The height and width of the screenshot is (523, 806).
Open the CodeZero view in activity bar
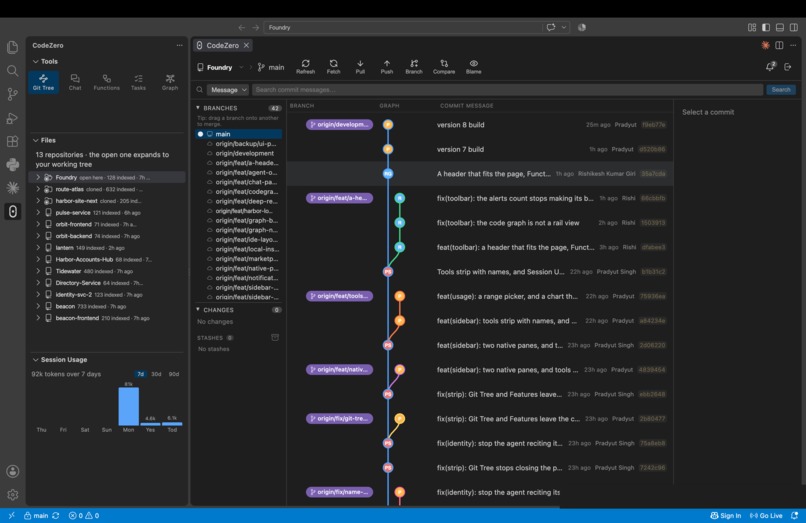tap(12, 211)
